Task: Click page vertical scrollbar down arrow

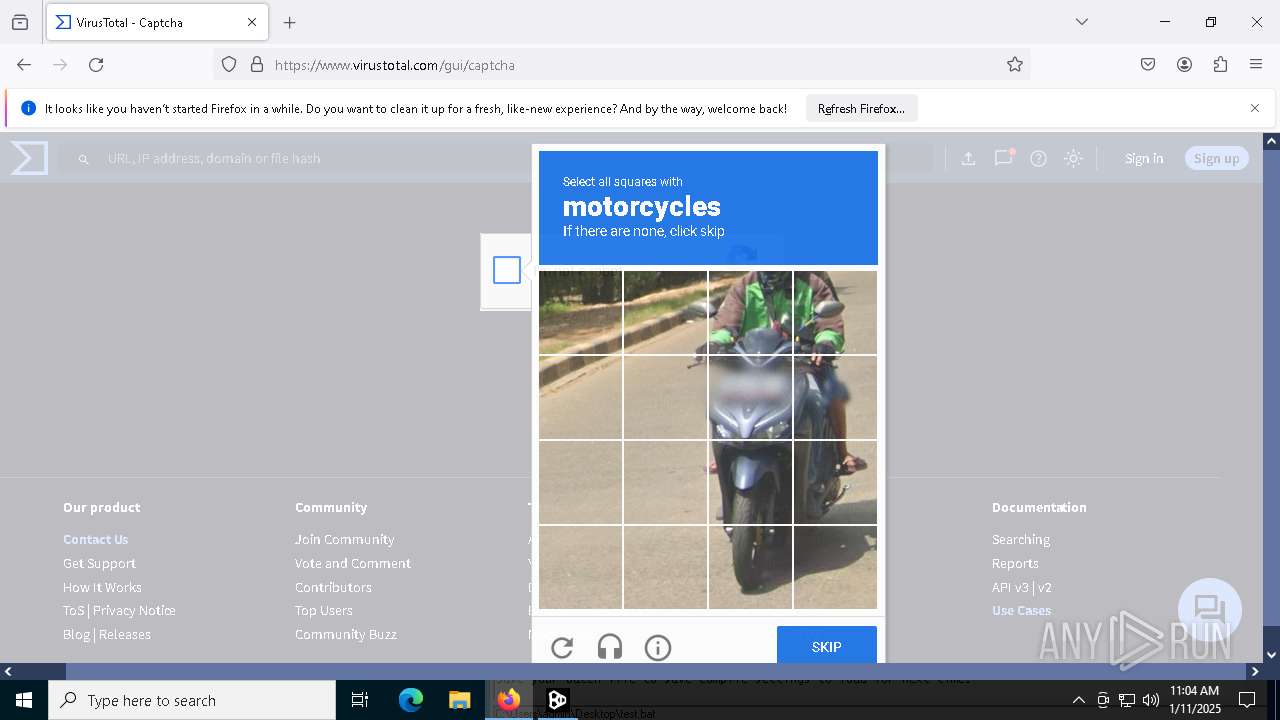Action: pos(1271,655)
